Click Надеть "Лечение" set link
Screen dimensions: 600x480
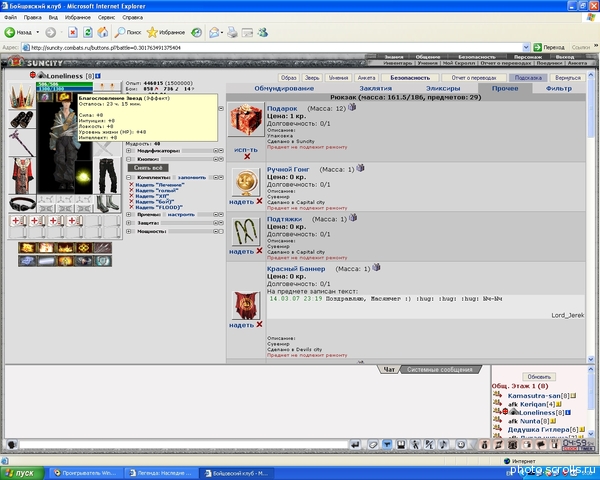160,185
